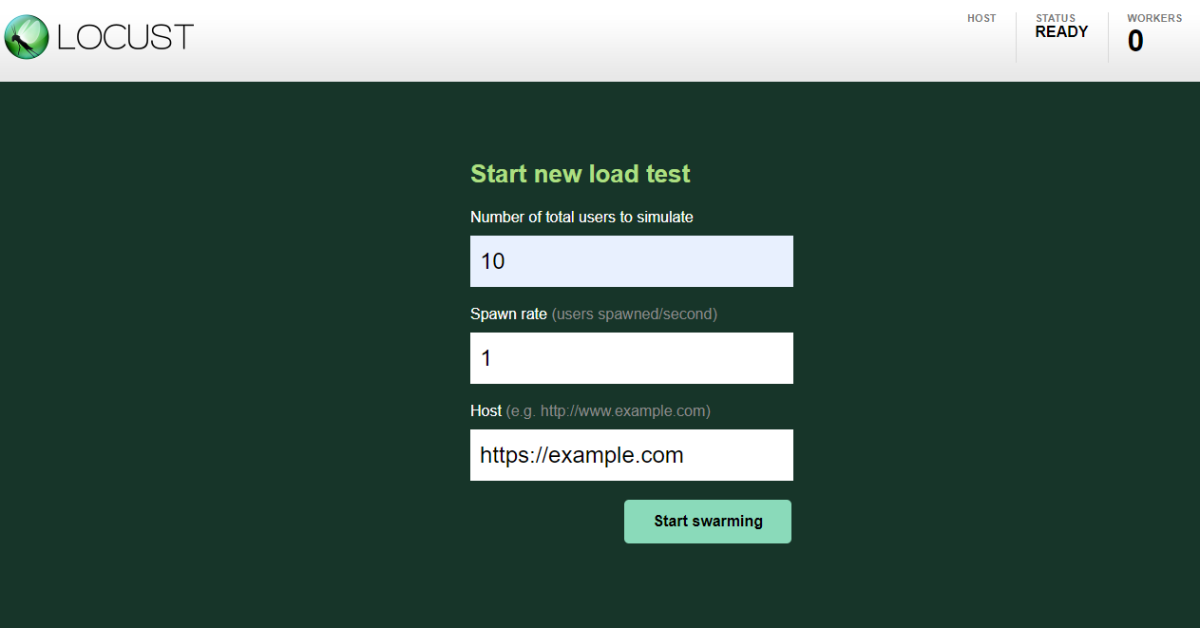
Task: Click 'Number of total users to simulate' label
Action: [581, 217]
